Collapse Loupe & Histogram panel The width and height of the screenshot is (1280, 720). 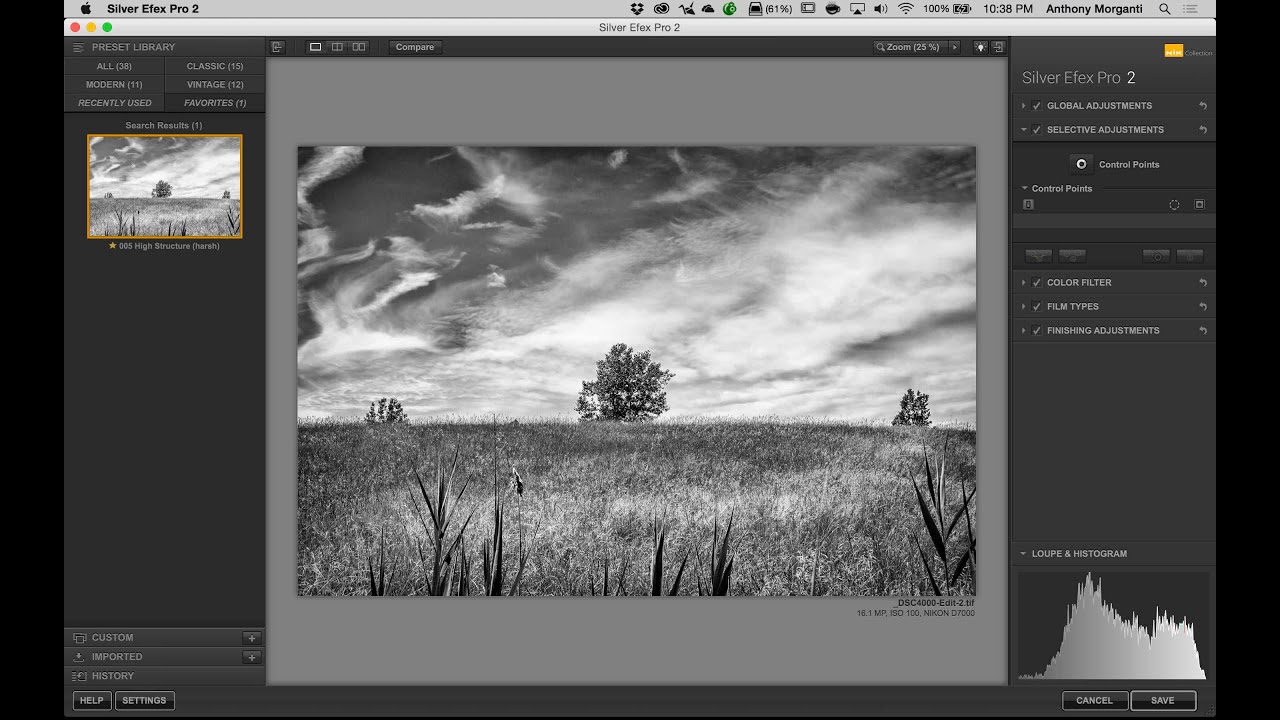point(1024,554)
